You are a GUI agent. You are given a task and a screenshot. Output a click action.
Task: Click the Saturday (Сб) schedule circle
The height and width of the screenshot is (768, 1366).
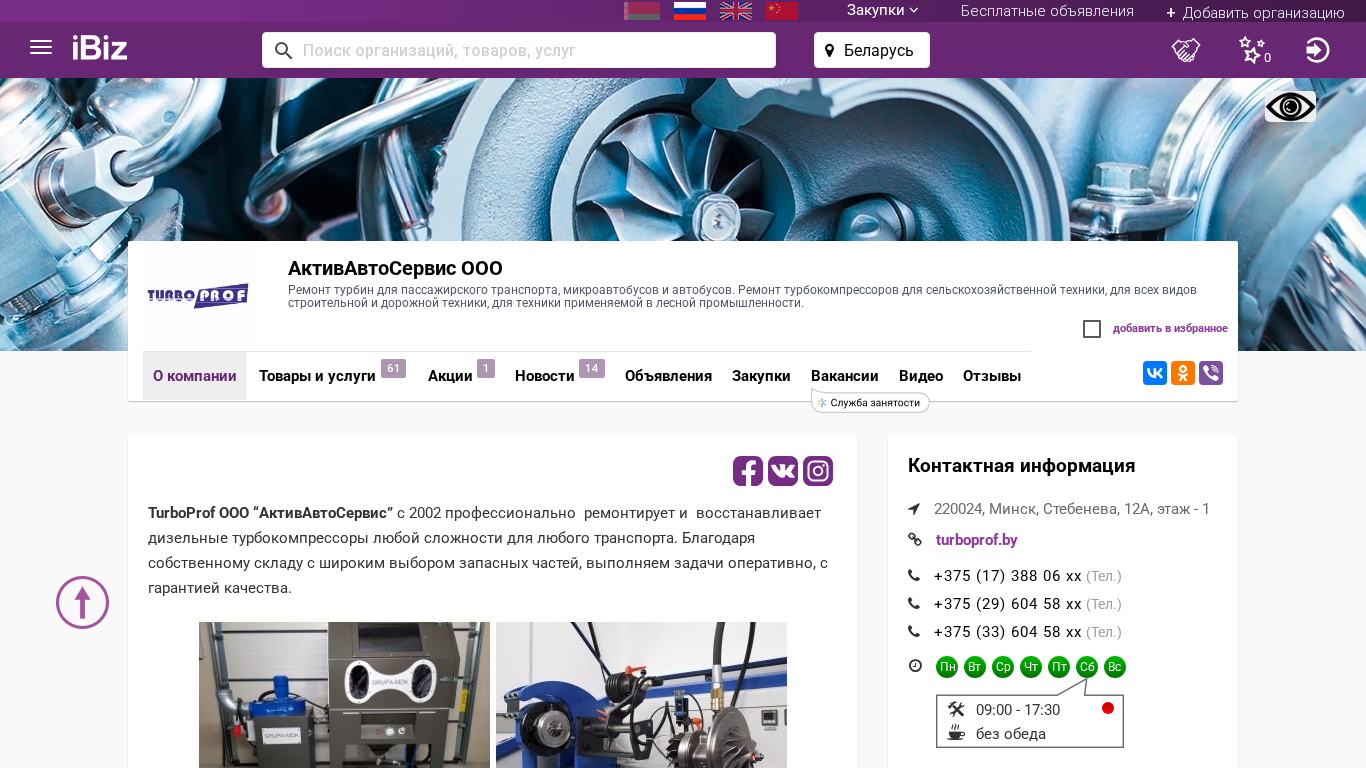coord(1087,667)
